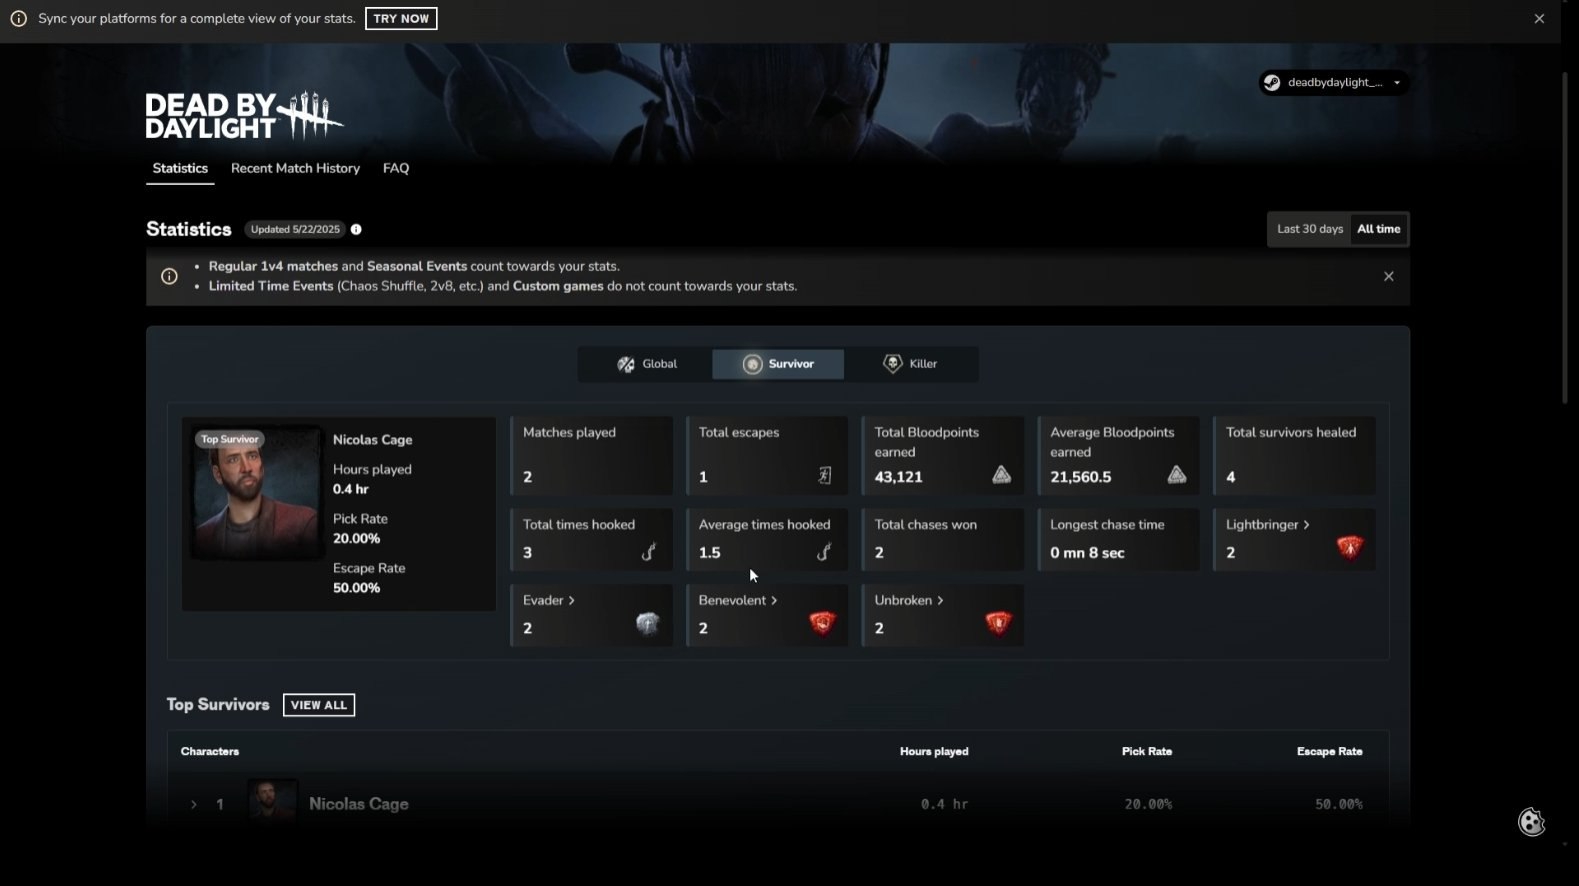
Task: Click the 0 mn 8 sec value
Action: [1087, 553]
